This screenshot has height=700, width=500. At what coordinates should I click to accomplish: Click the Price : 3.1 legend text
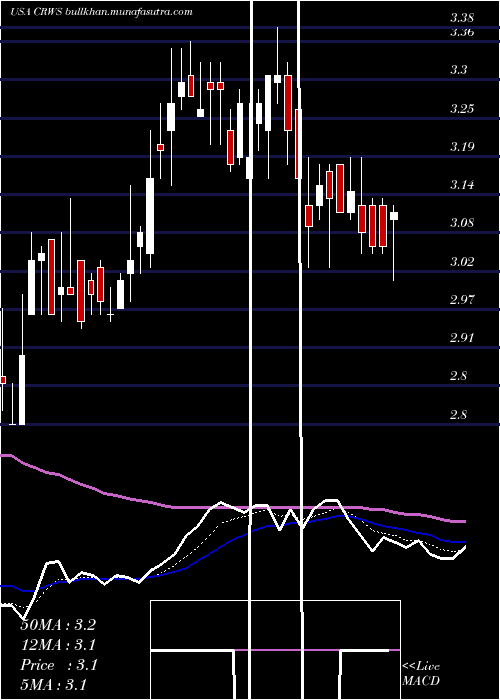[x=58, y=665]
